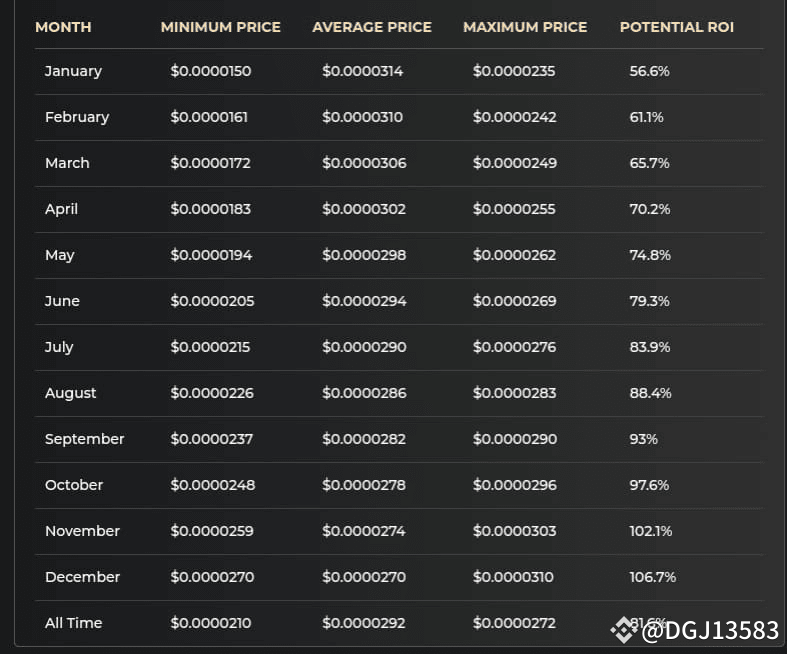The height and width of the screenshot is (654, 787).
Task: Click the MINIMUM PRICE column header
Action: pyautogui.click(x=220, y=27)
